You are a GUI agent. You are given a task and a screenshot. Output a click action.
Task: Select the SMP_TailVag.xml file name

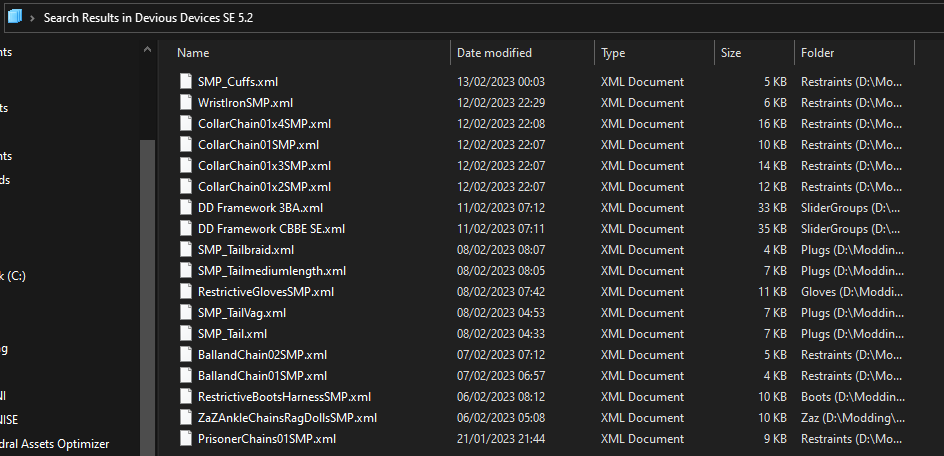pos(242,313)
